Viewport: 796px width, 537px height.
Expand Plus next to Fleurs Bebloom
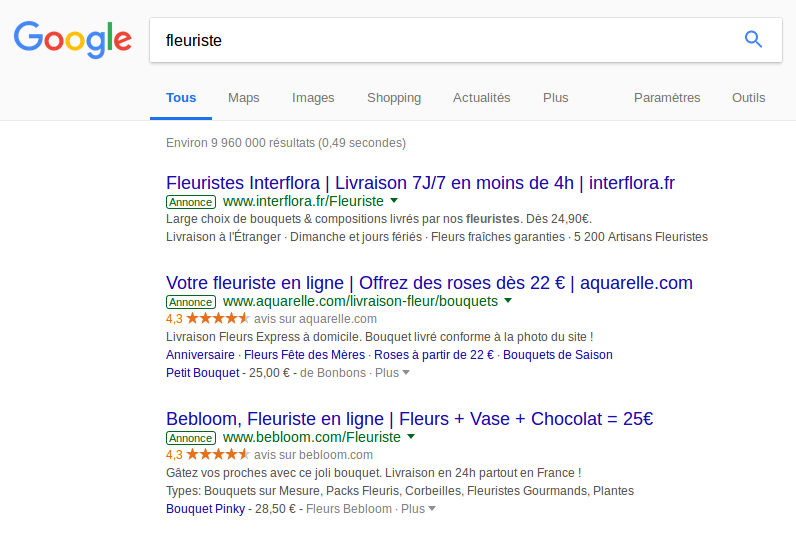pos(418,509)
